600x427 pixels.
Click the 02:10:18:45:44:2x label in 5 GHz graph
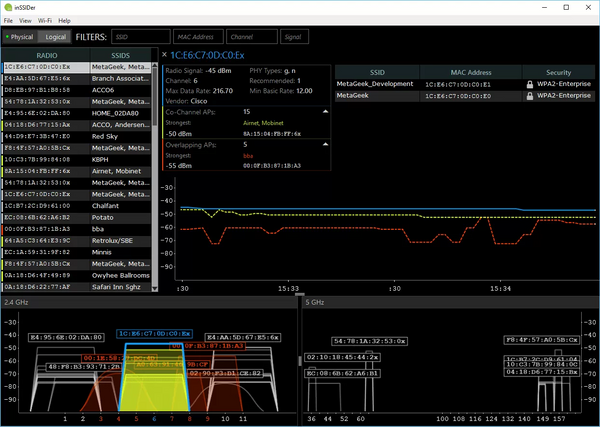[342, 357]
